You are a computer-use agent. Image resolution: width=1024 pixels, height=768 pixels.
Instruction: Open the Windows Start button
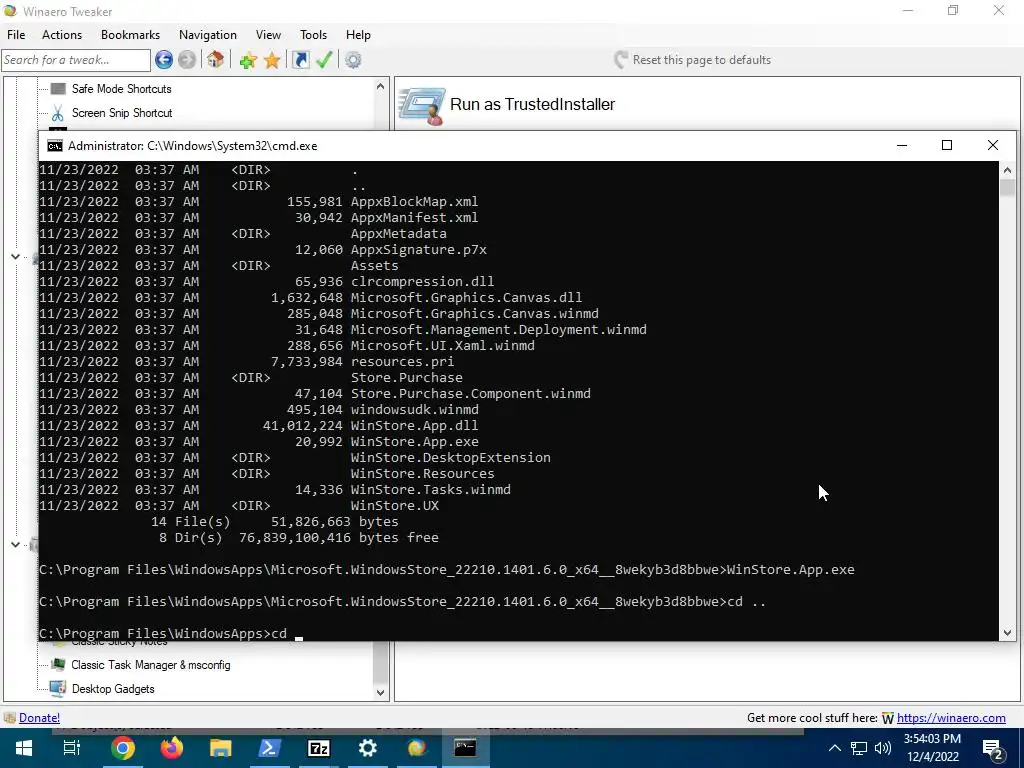24,748
